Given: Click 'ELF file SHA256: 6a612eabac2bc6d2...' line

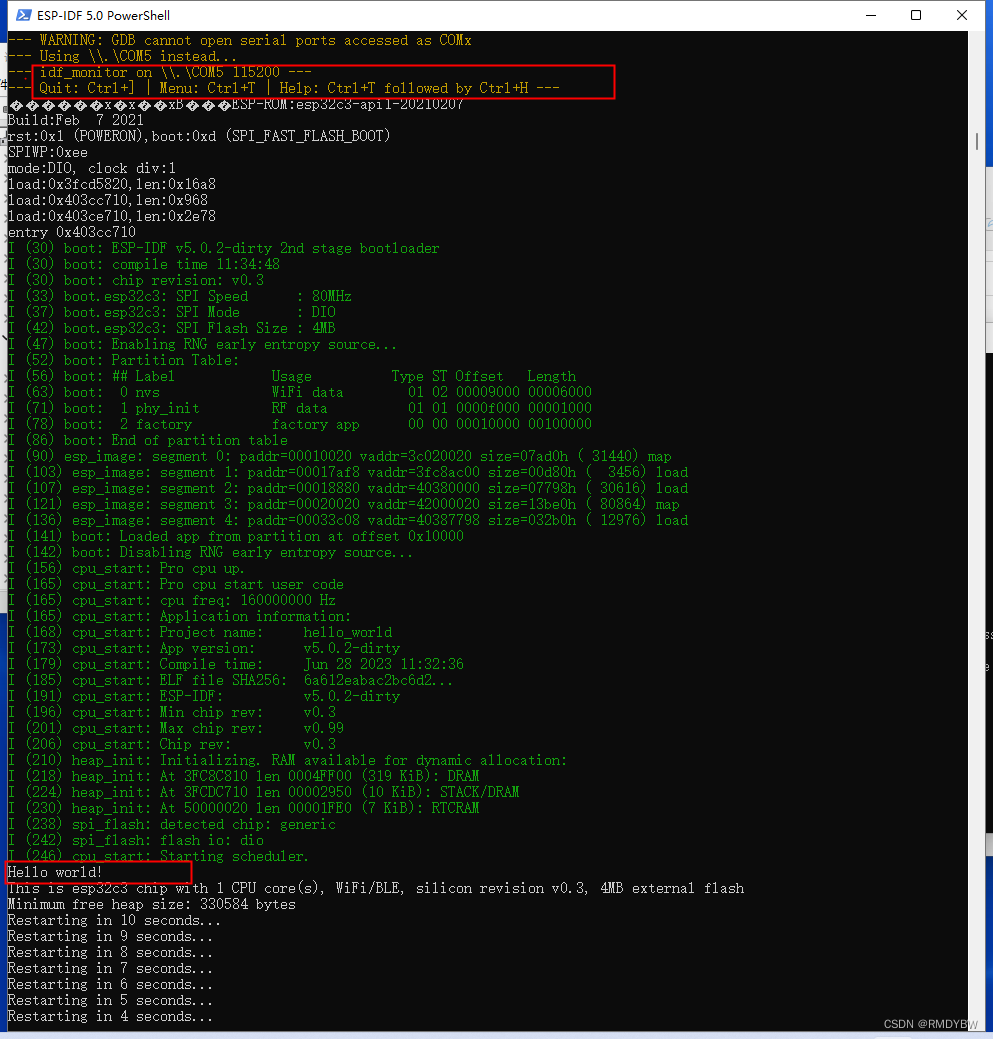Looking at the screenshot, I should tap(231, 681).
